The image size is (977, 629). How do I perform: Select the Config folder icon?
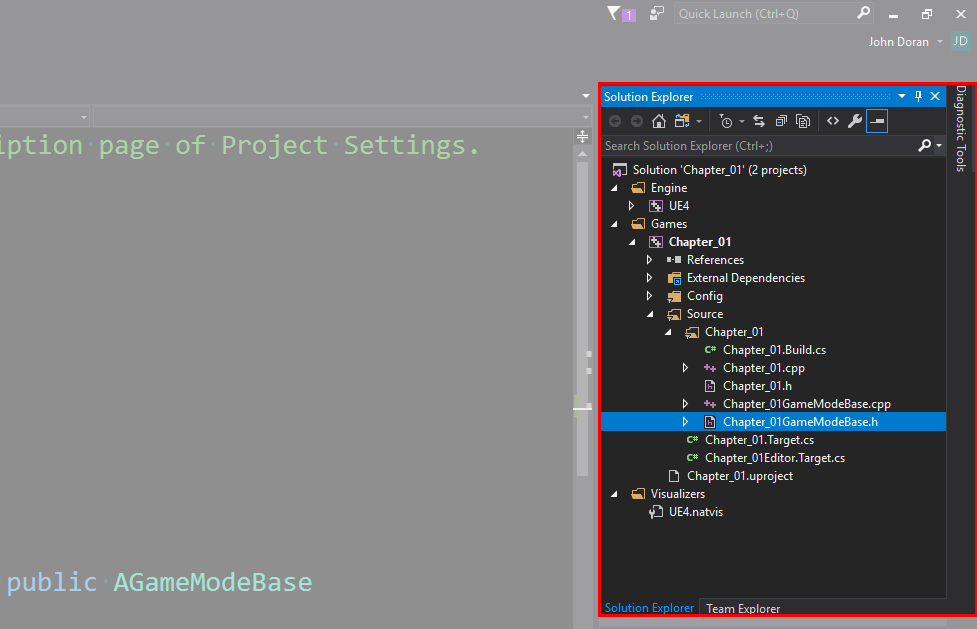(x=674, y=296)
